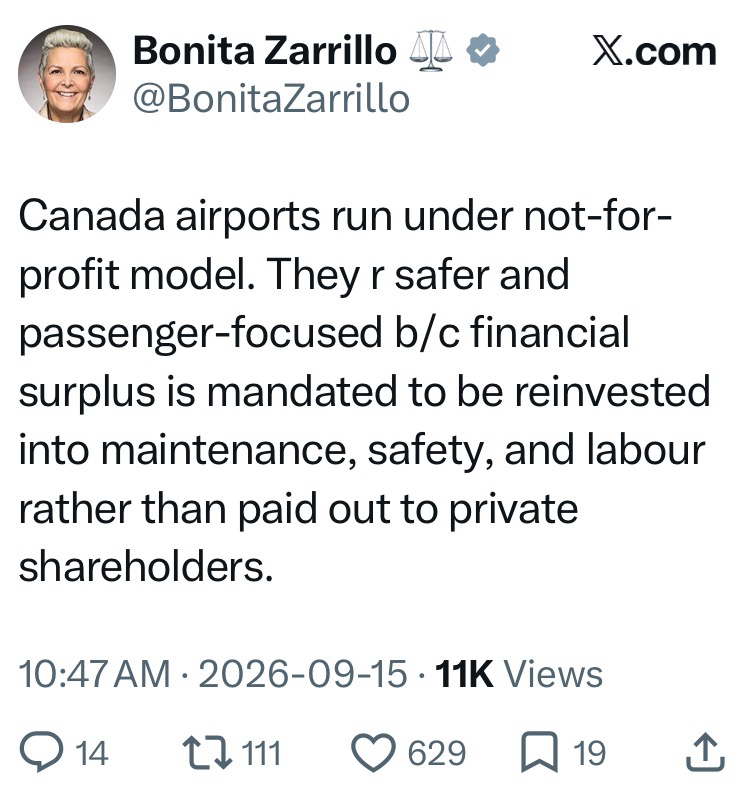This screenshot has height=803, width=750.
Task: Click the 19 bookmarks count
Action: [x=589, y=753]
